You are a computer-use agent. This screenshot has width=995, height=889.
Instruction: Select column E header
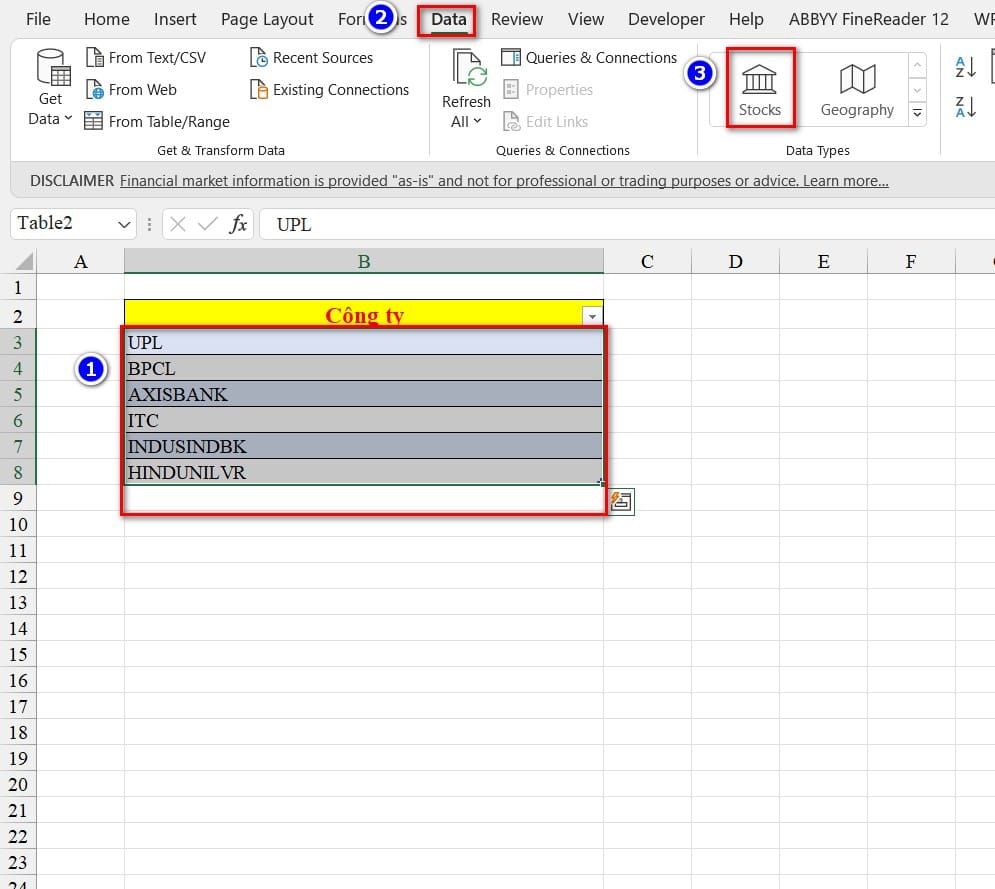[x=823, y=261]
